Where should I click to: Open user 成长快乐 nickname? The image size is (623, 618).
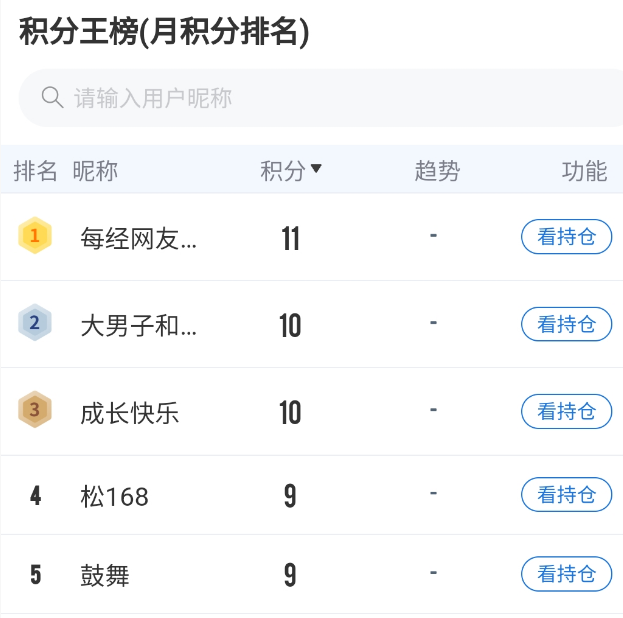point(130,412)
